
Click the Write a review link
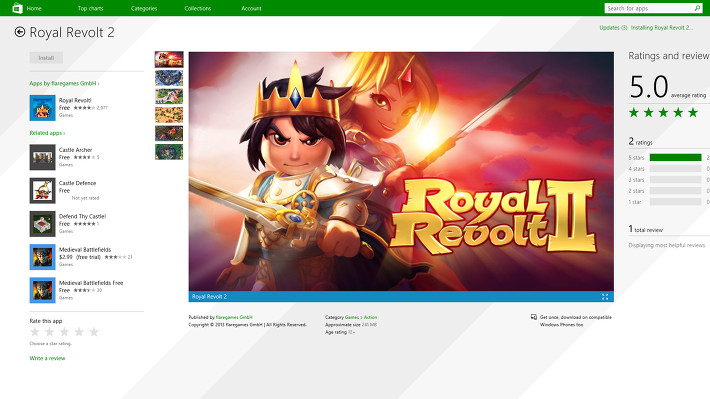pos(47,358)
